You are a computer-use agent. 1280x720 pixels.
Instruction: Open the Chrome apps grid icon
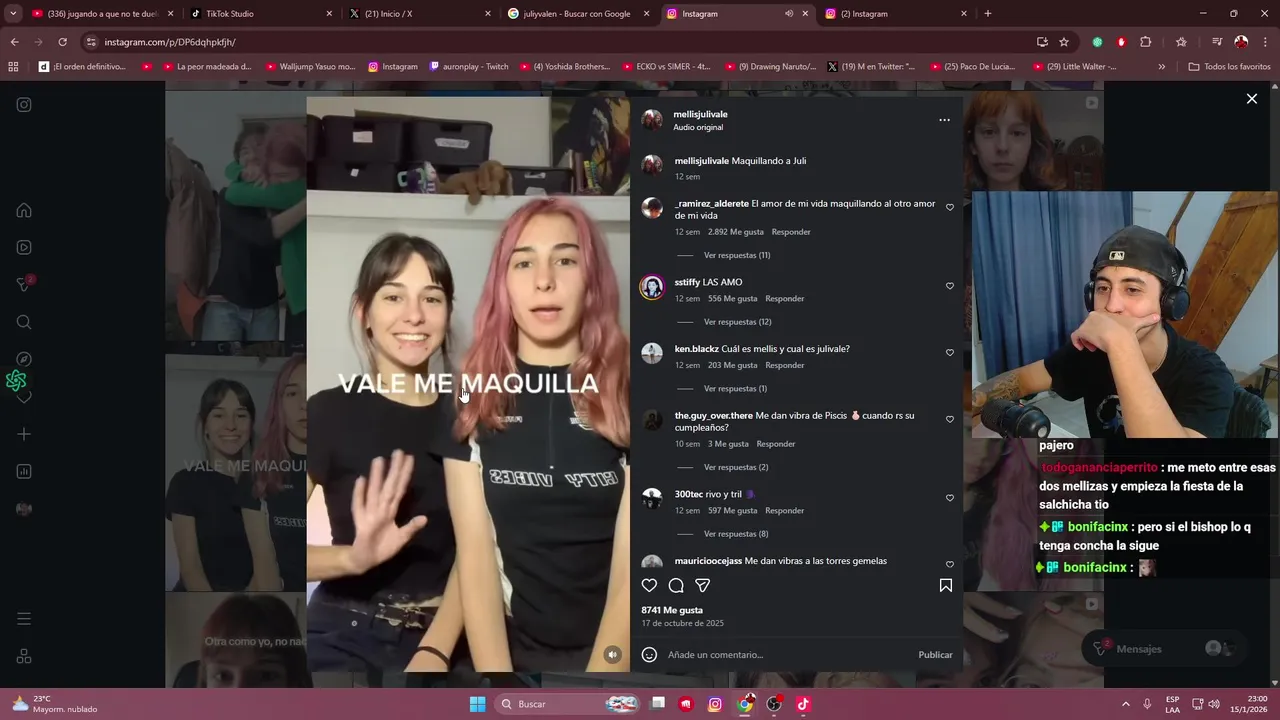13,67
